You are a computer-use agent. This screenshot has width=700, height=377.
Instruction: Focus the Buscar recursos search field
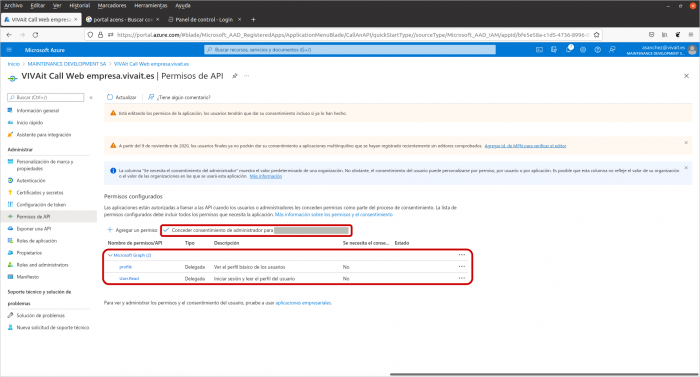click(x=350, y=50)
